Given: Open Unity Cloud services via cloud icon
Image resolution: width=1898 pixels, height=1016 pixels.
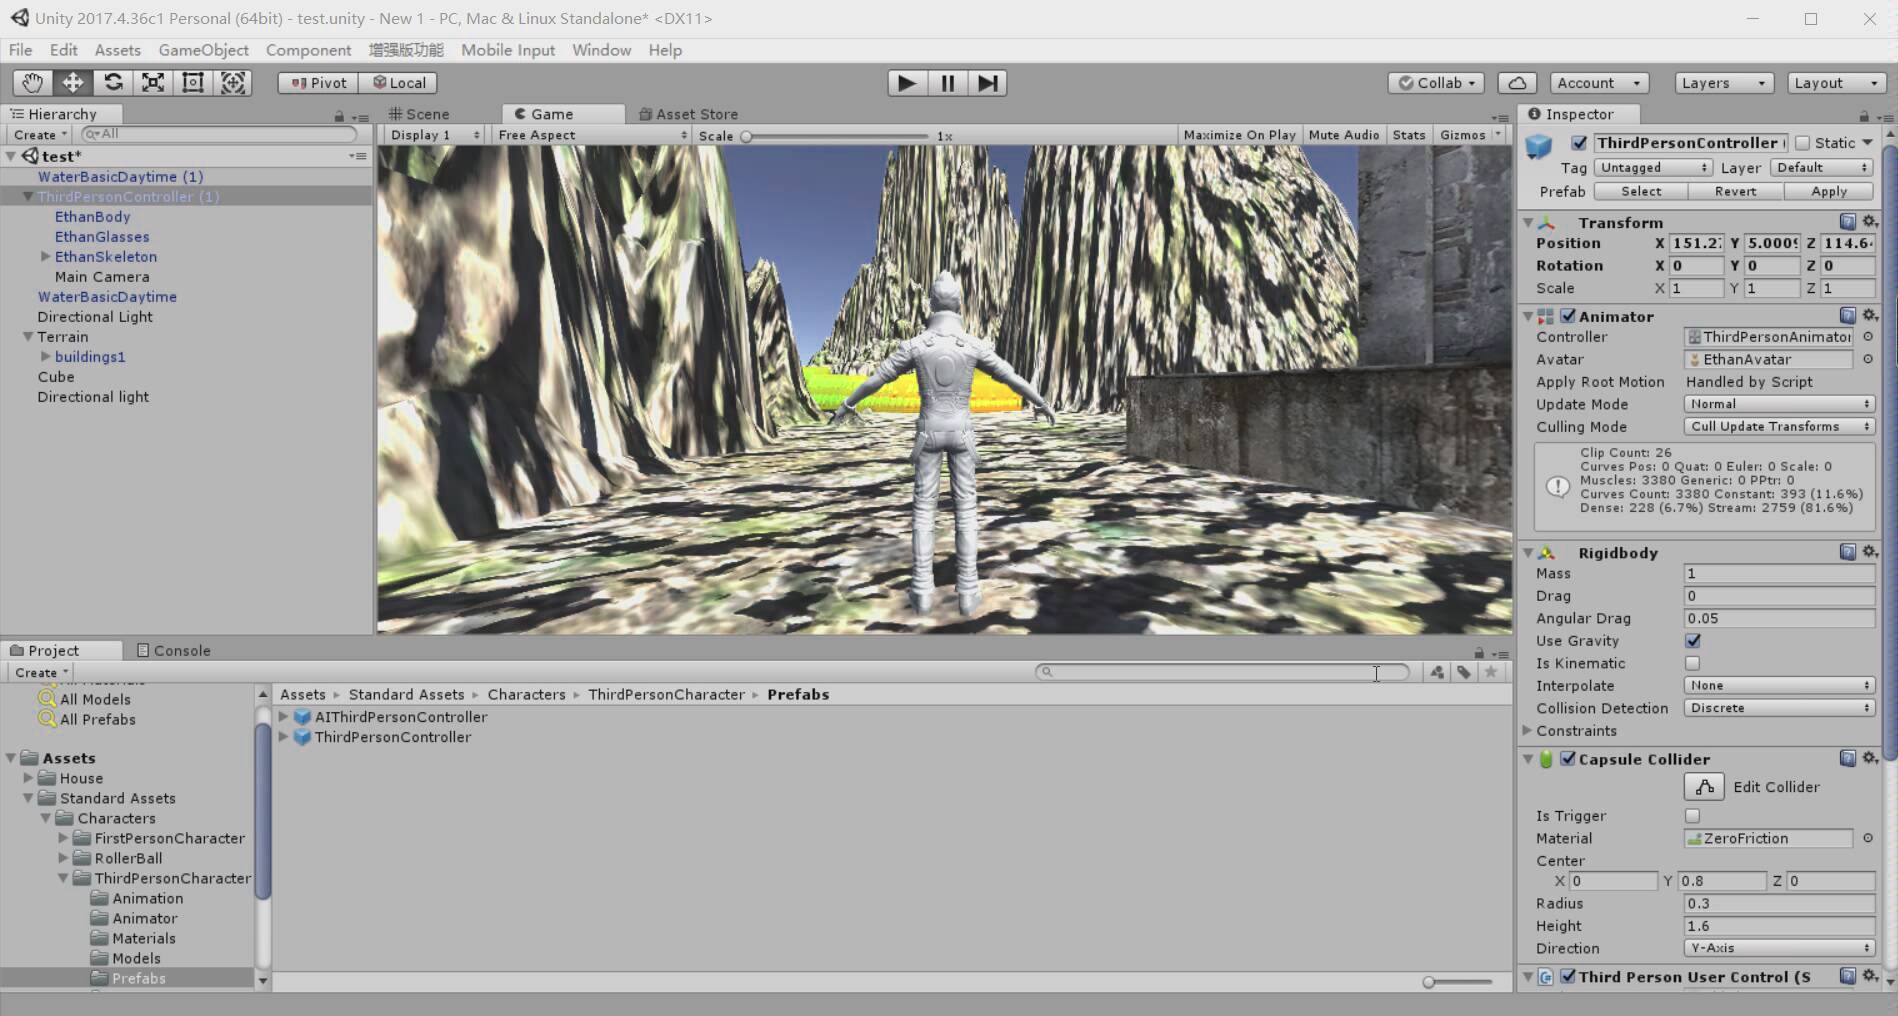Looking at the screenshot, I should [x=1517, y=83].
